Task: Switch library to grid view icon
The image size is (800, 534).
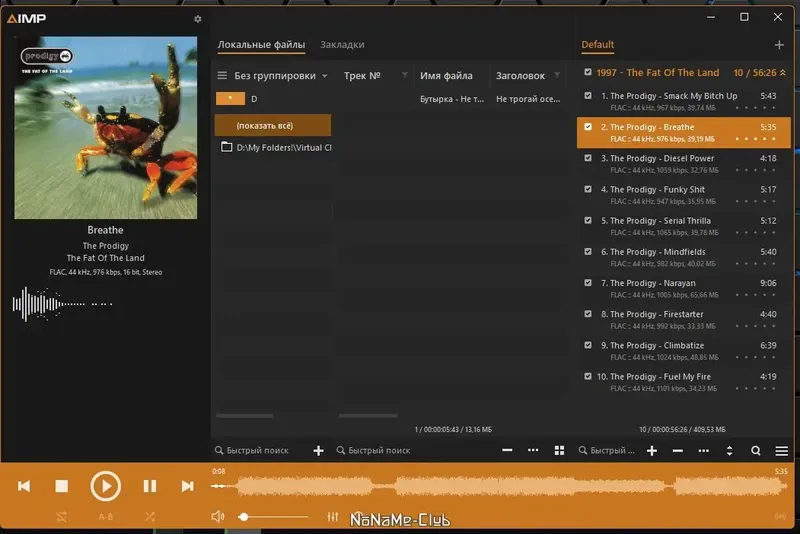Action: pyautogui.click(x=559, y=450)
